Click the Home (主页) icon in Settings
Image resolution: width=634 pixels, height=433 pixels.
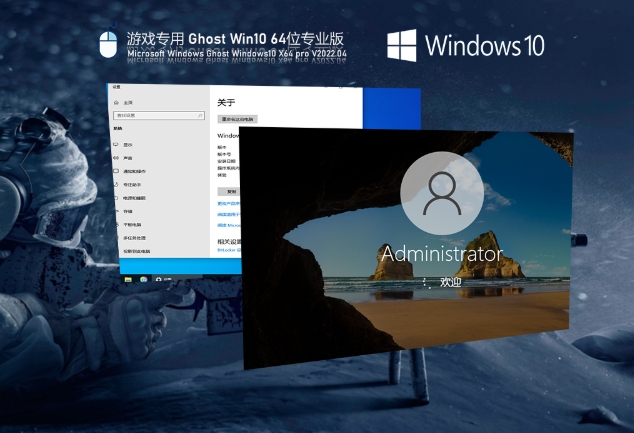[117, 103]
